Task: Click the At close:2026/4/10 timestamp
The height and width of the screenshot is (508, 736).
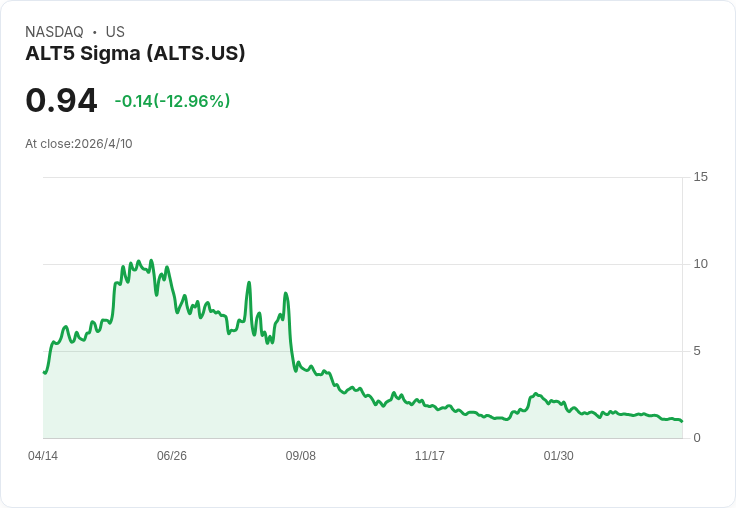Action: 79,144
